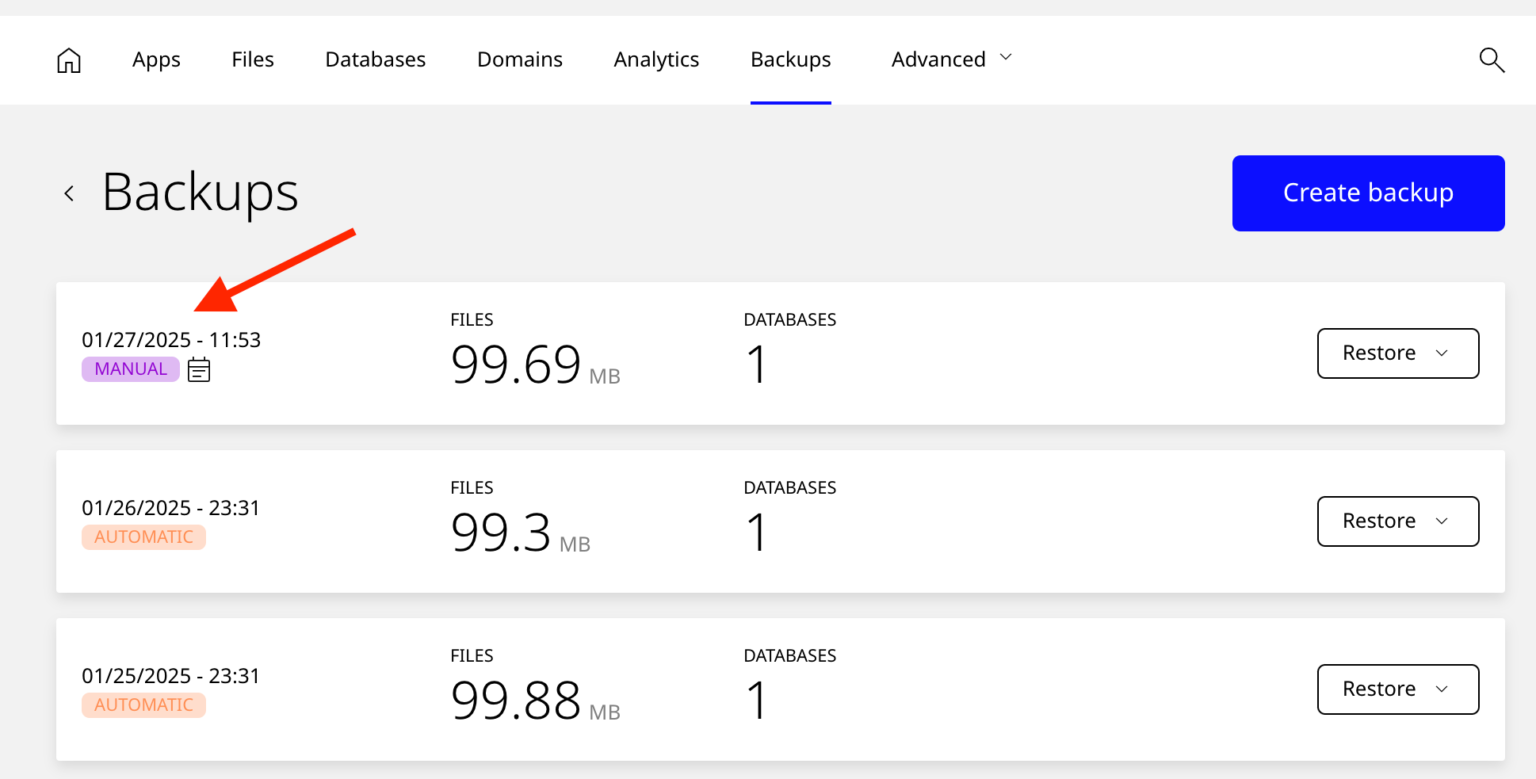Select the 01/27/2025 - 11:53 backup date
Viewport: 1536px width, 779px height.
tap(171, 340)
